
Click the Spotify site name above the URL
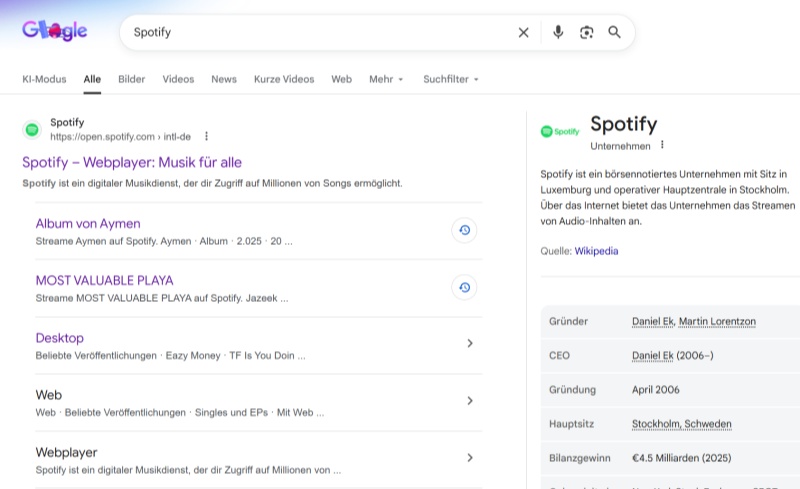(67, 123)
